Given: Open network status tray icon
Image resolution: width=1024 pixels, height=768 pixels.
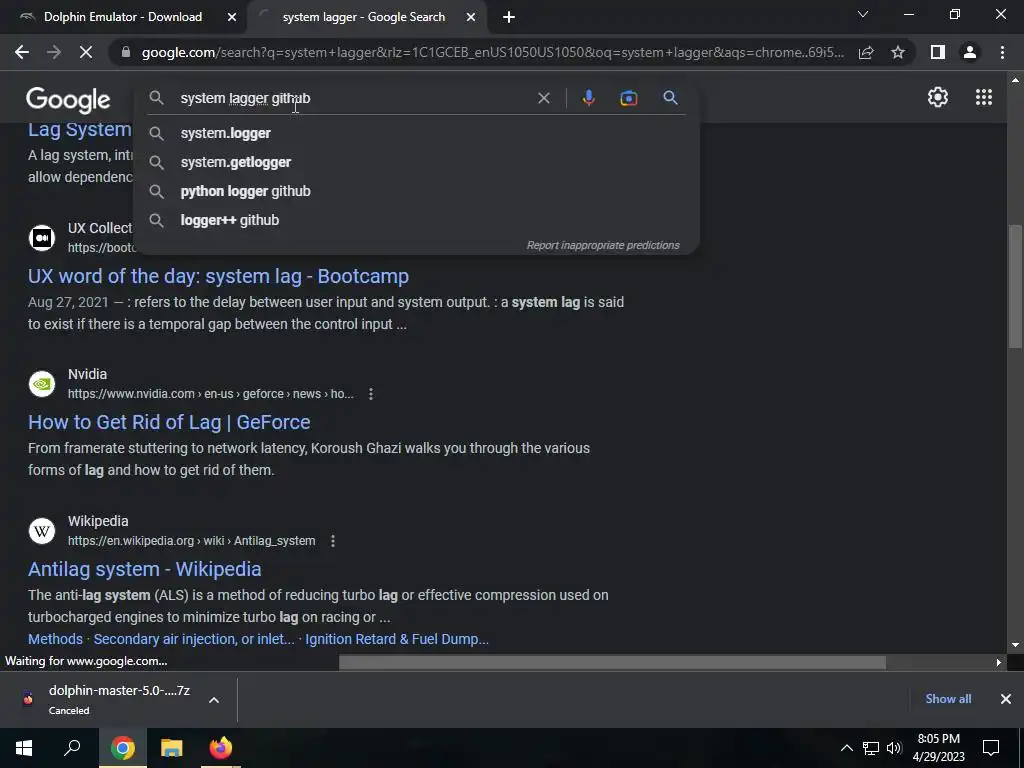Looking at the screenshot, I should (x=871, y=748).
